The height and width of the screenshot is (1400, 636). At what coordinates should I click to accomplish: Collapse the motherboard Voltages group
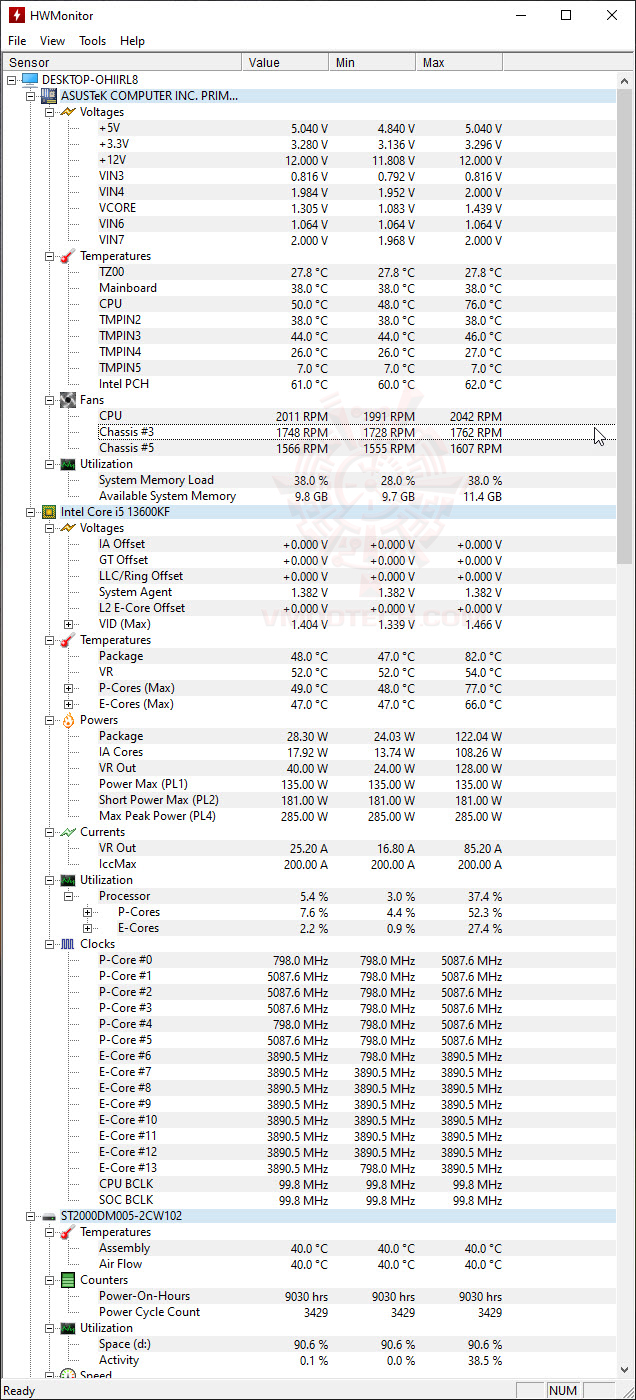click(49, 112)
